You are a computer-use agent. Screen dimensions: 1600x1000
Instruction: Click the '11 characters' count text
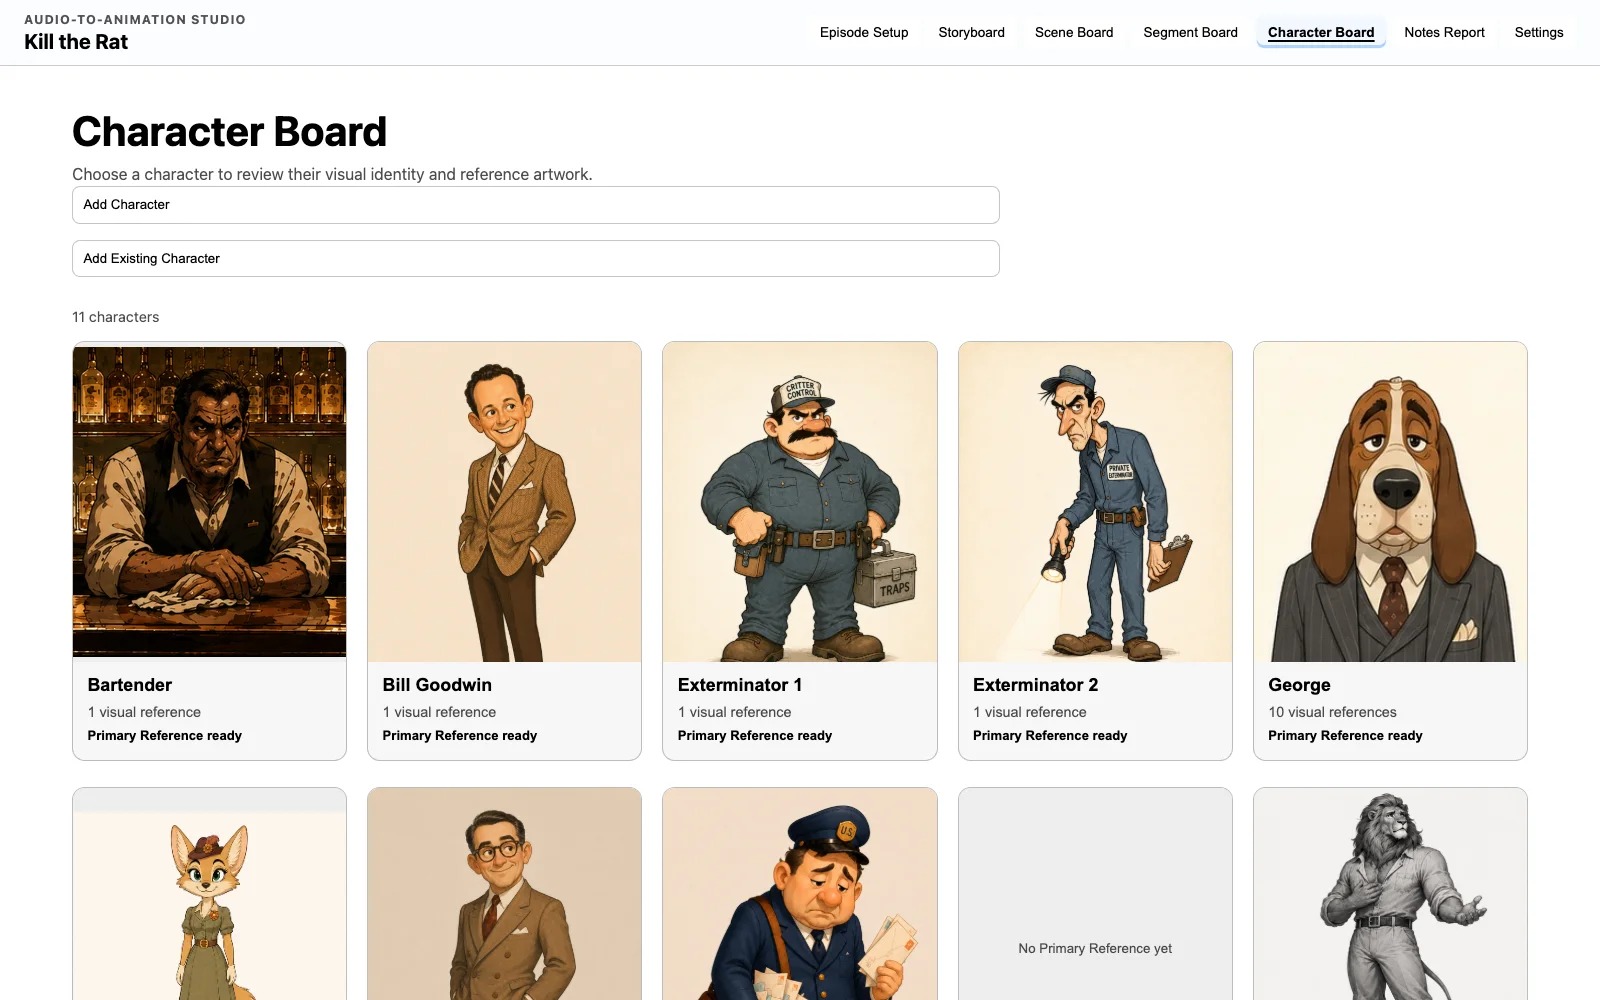pos(116,317)
